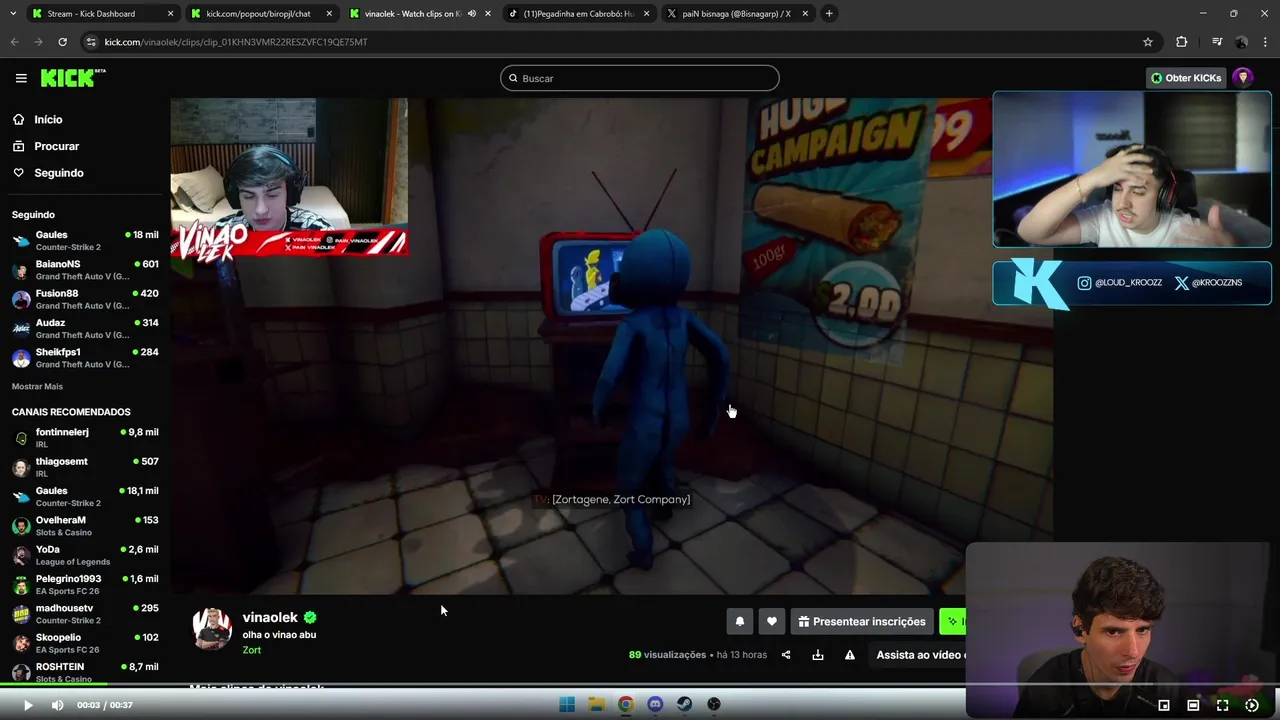Click the report warning icon
The image size is (1280, 720).
pos(850,655)
